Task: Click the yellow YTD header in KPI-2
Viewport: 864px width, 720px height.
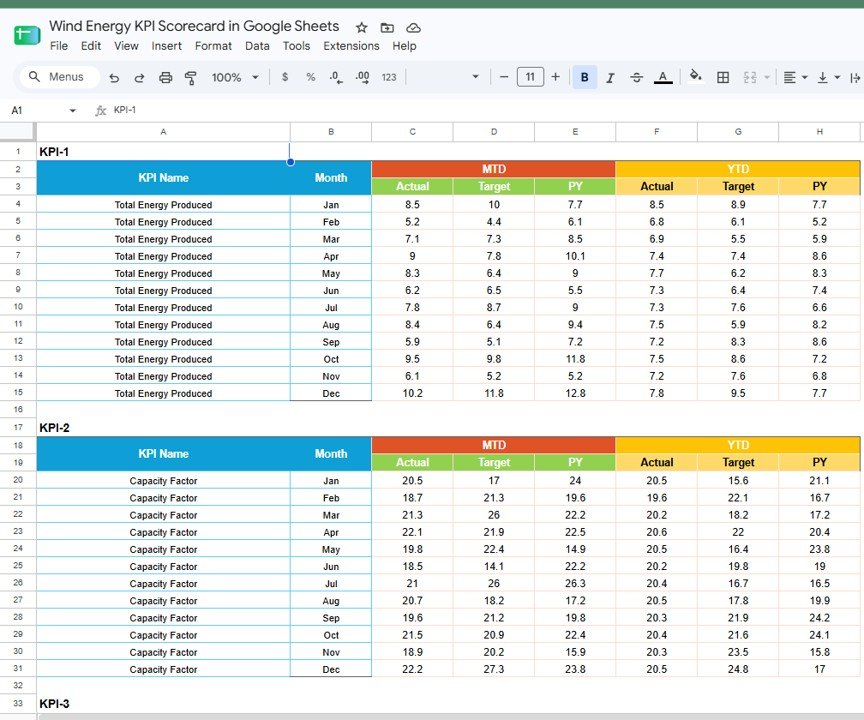Action: pyautogui.click(x=738, y=445)
